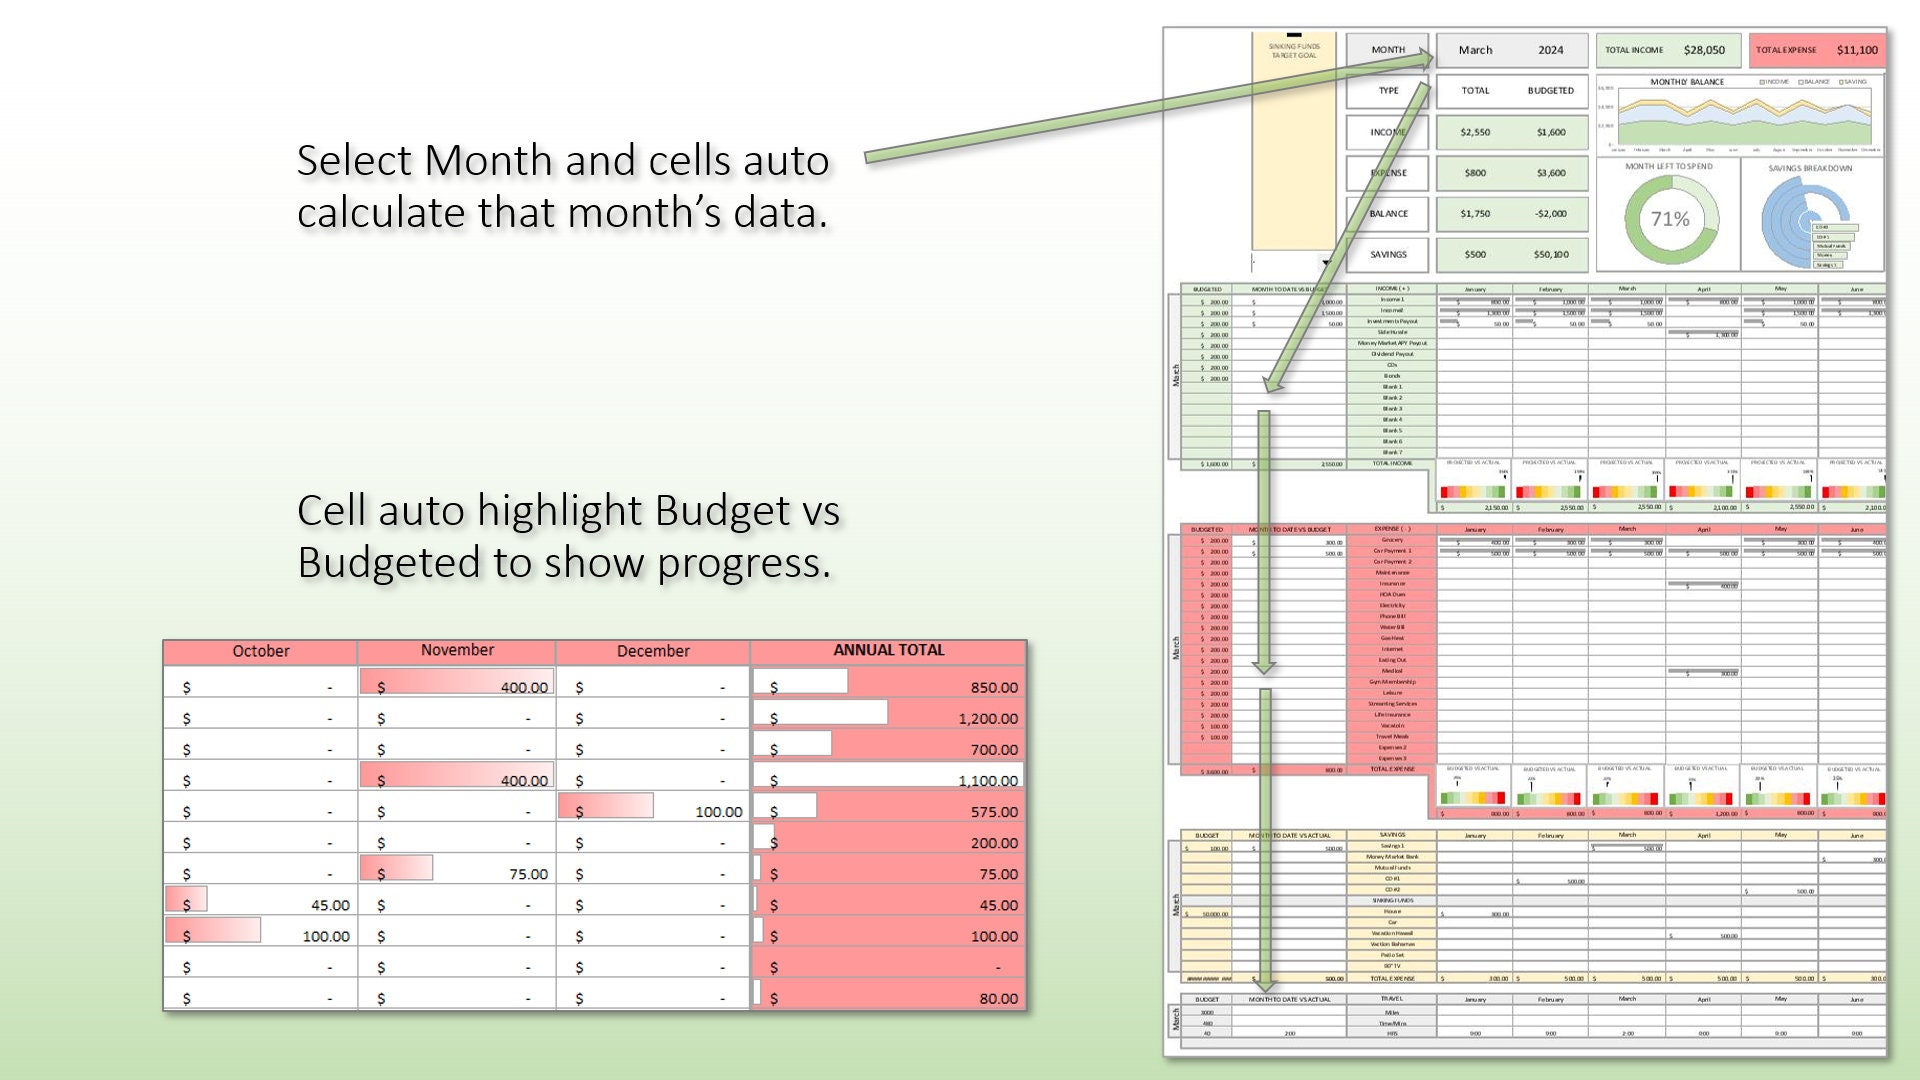Click the BALANCE label cell
Viewport: 1920px width, 1080px height.
click(1387, 214)
